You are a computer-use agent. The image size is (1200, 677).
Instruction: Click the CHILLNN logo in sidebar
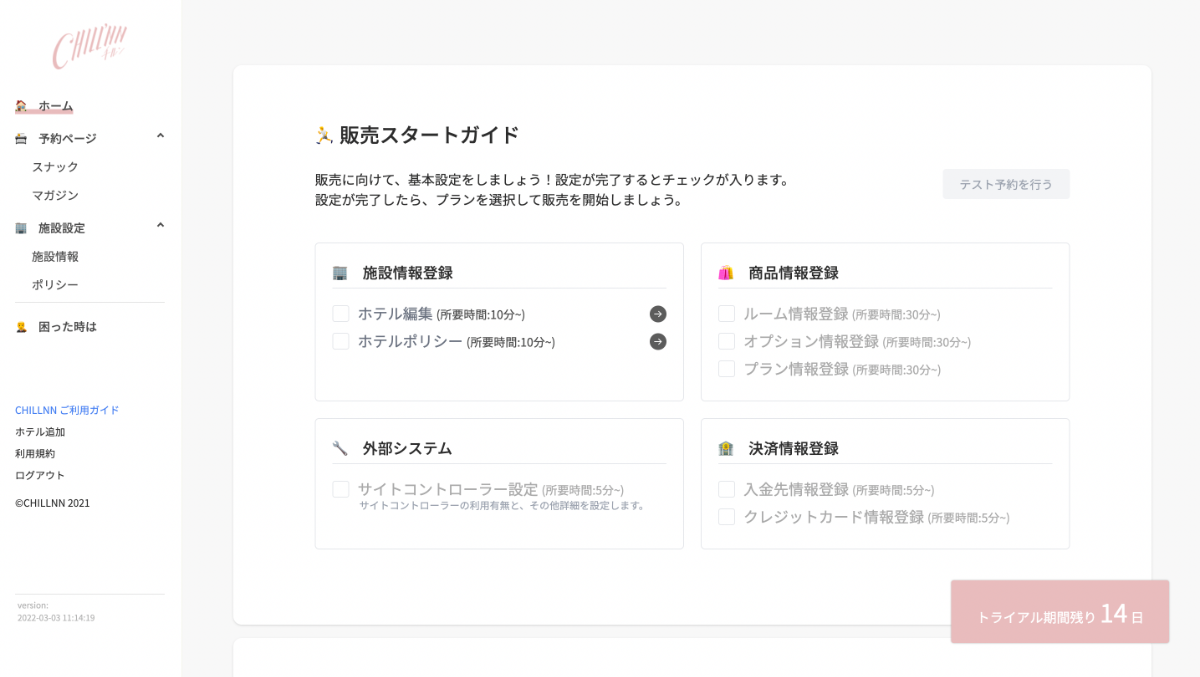[x=90, y=46]
